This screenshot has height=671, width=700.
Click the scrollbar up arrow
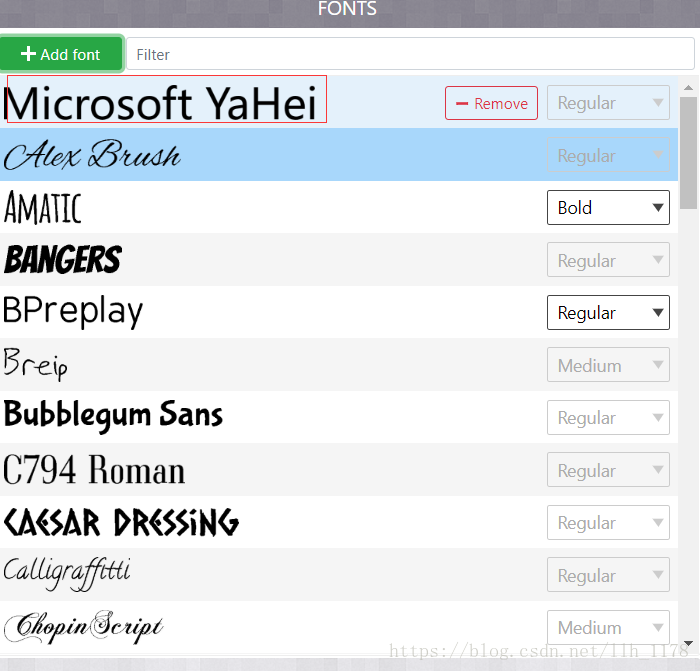tap(688, 88)
